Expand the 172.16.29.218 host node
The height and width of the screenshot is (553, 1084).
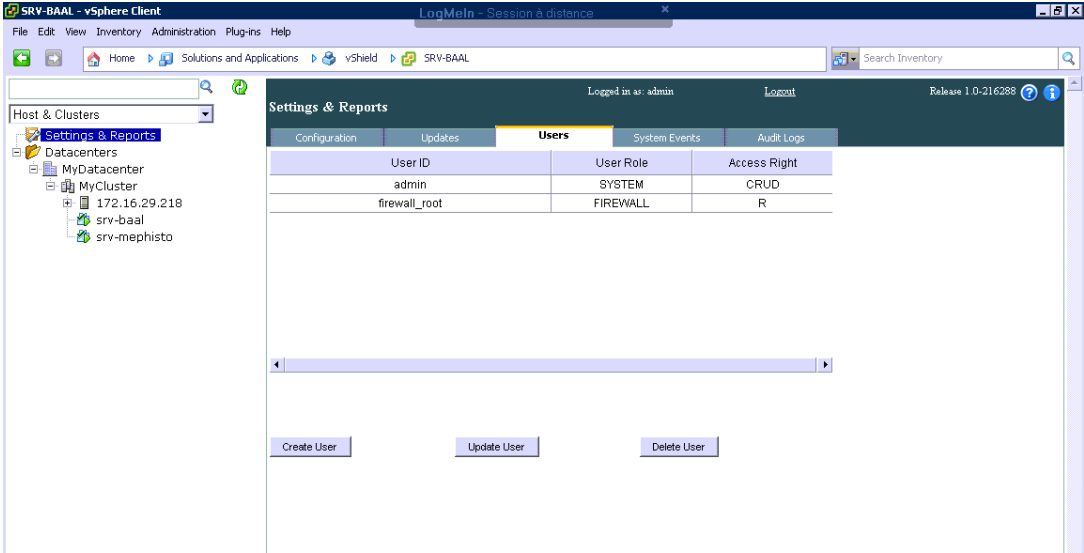67,203
